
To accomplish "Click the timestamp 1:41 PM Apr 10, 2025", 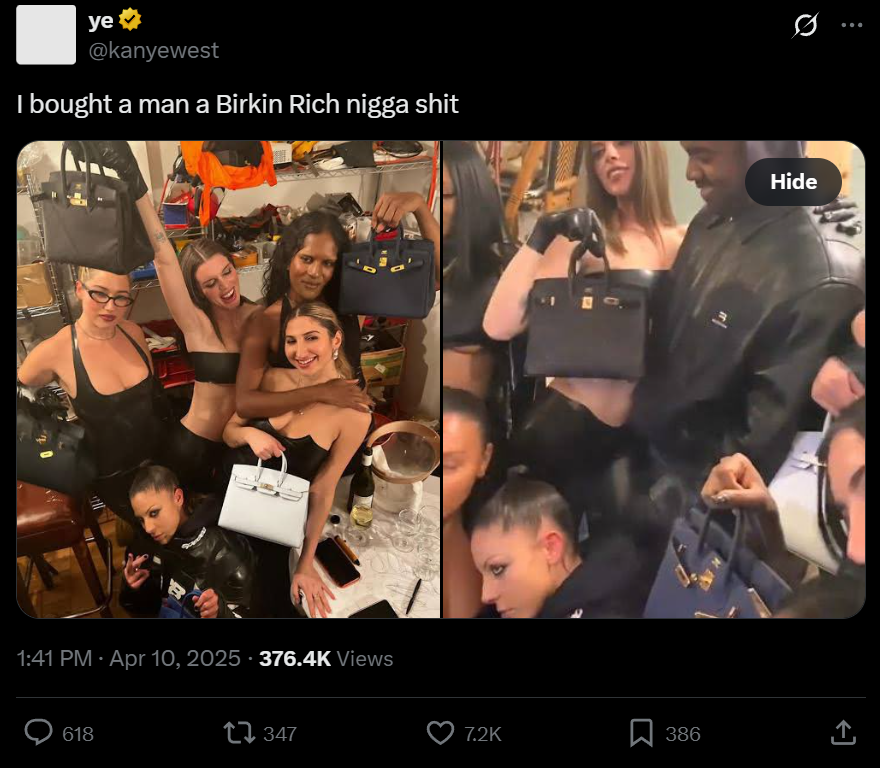I will coord(129,659).
